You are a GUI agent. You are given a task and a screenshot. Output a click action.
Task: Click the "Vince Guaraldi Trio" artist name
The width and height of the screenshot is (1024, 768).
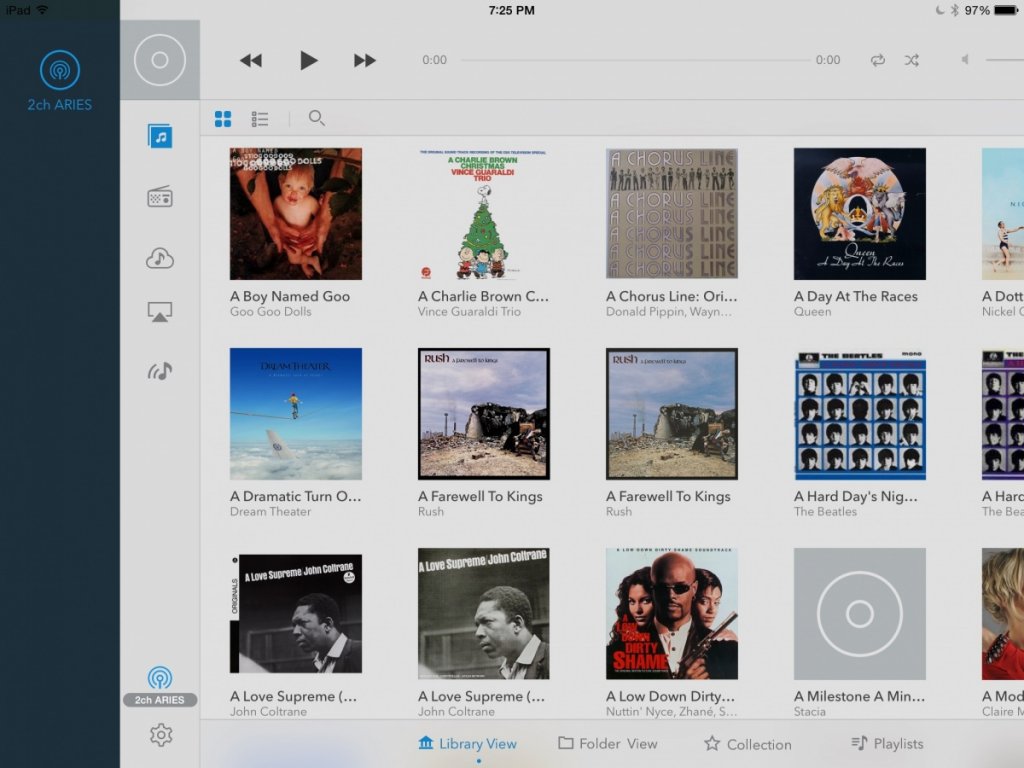coord(470,312)
